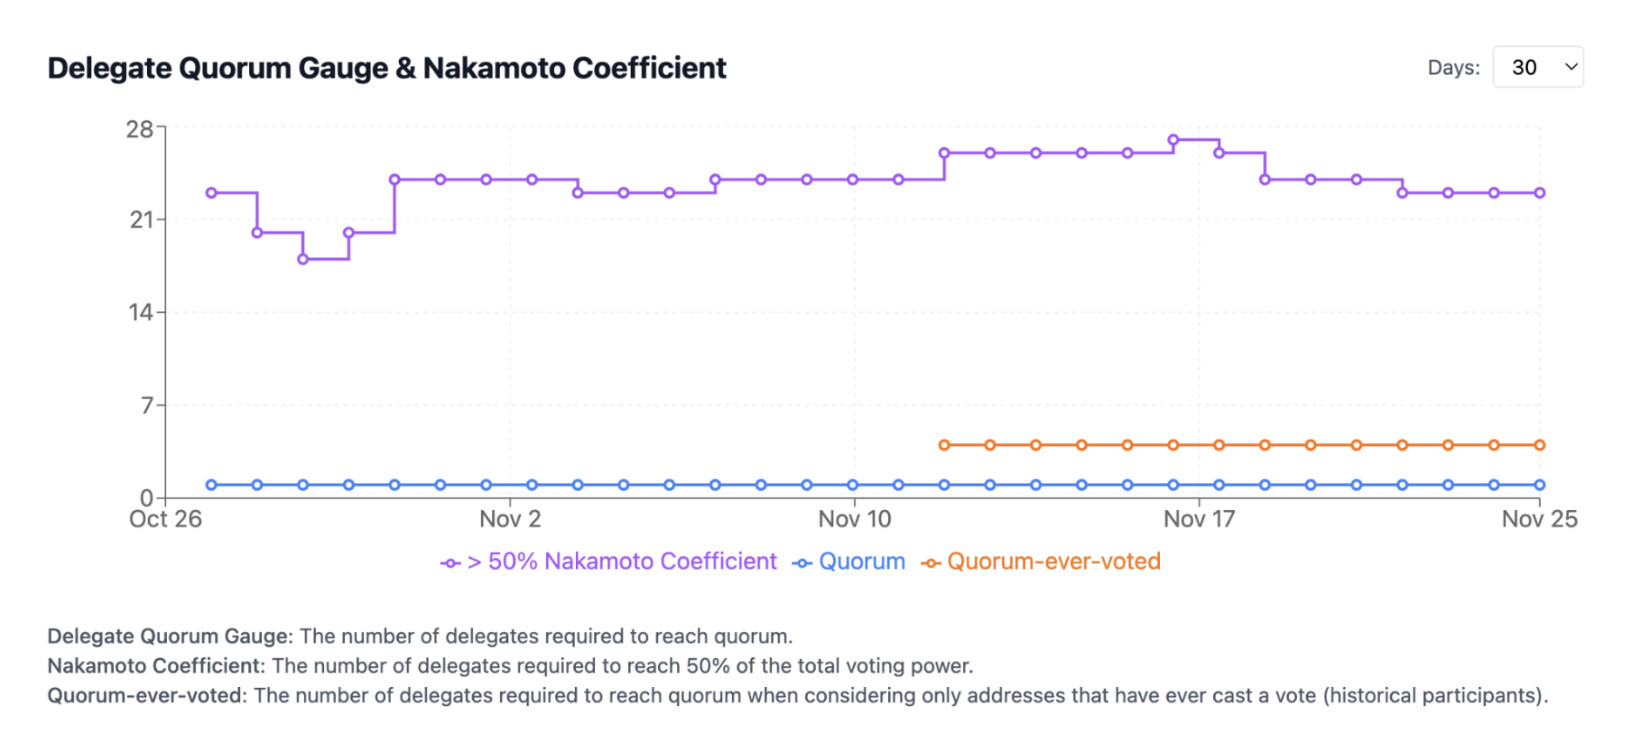Click the chevron arrow in Days selector
The height and width of the screenshot is (742, 1630).
(1571, 67)
